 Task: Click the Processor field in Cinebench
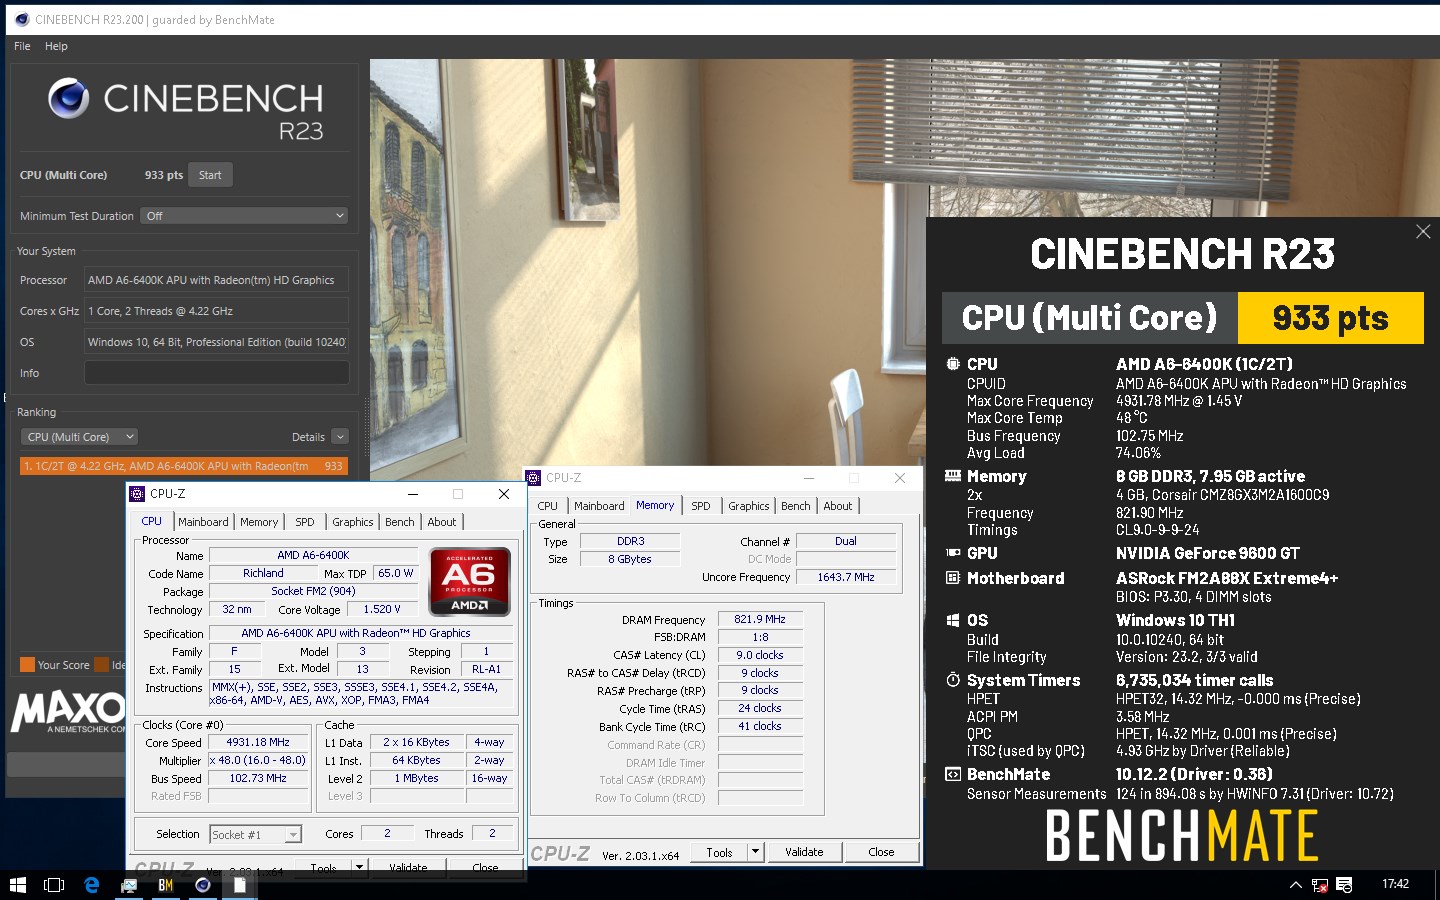click(x=217, y=280)
